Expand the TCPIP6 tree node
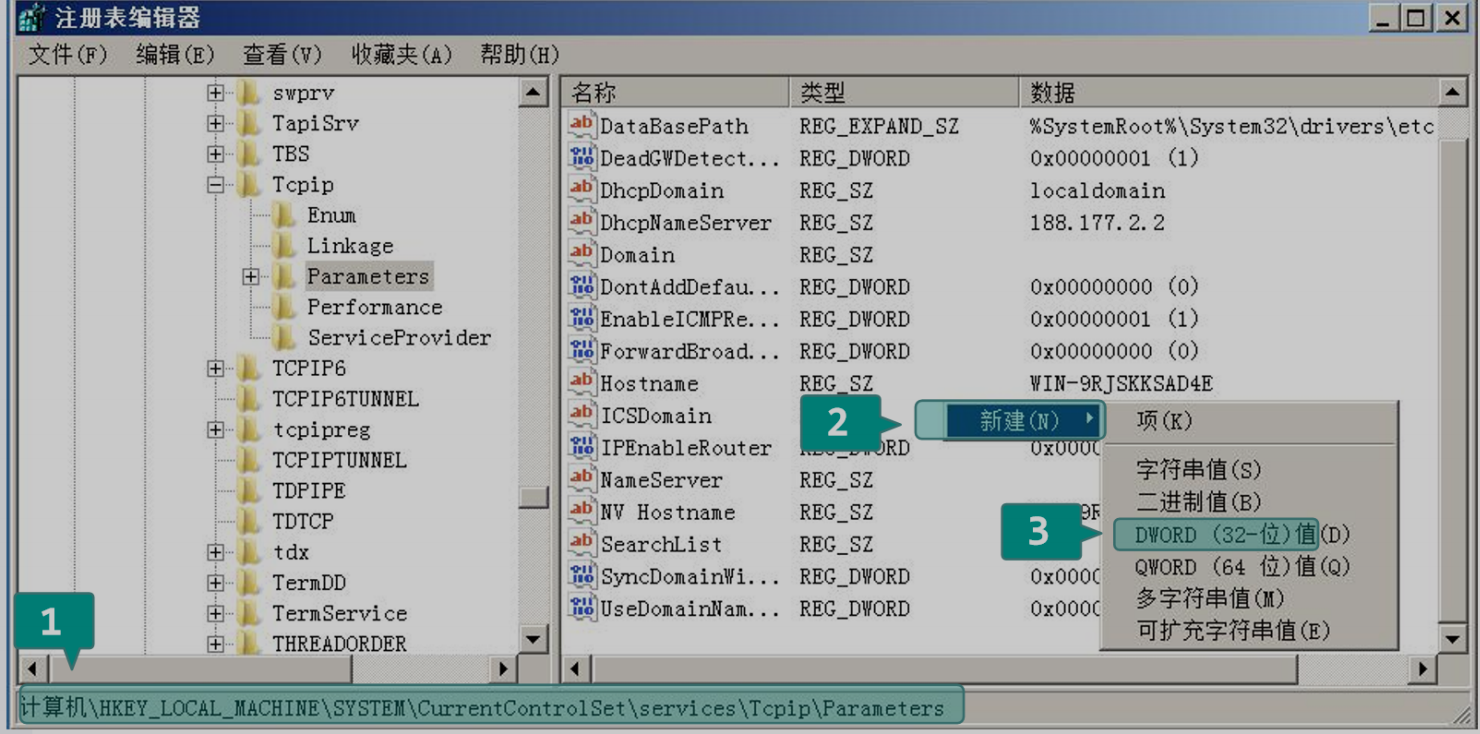 pos(215,369)
